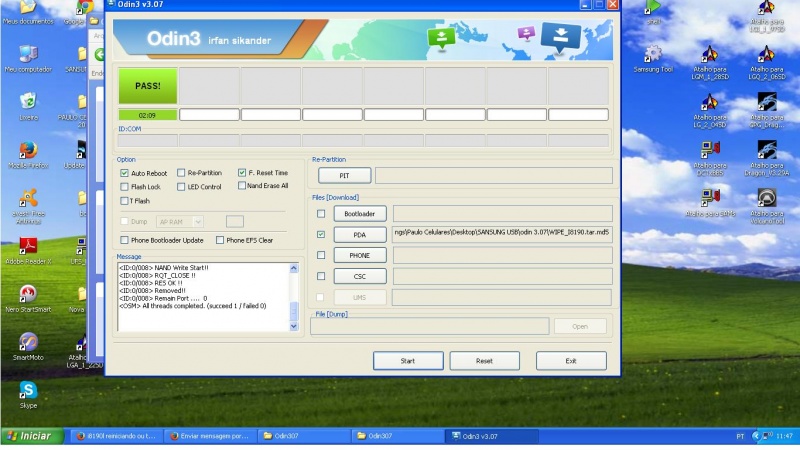Image resolution: width=800 pixels, height=450 pixels.
Task: Open Atalho para LG_2_04SD shortcut
Action: (710, 110)
